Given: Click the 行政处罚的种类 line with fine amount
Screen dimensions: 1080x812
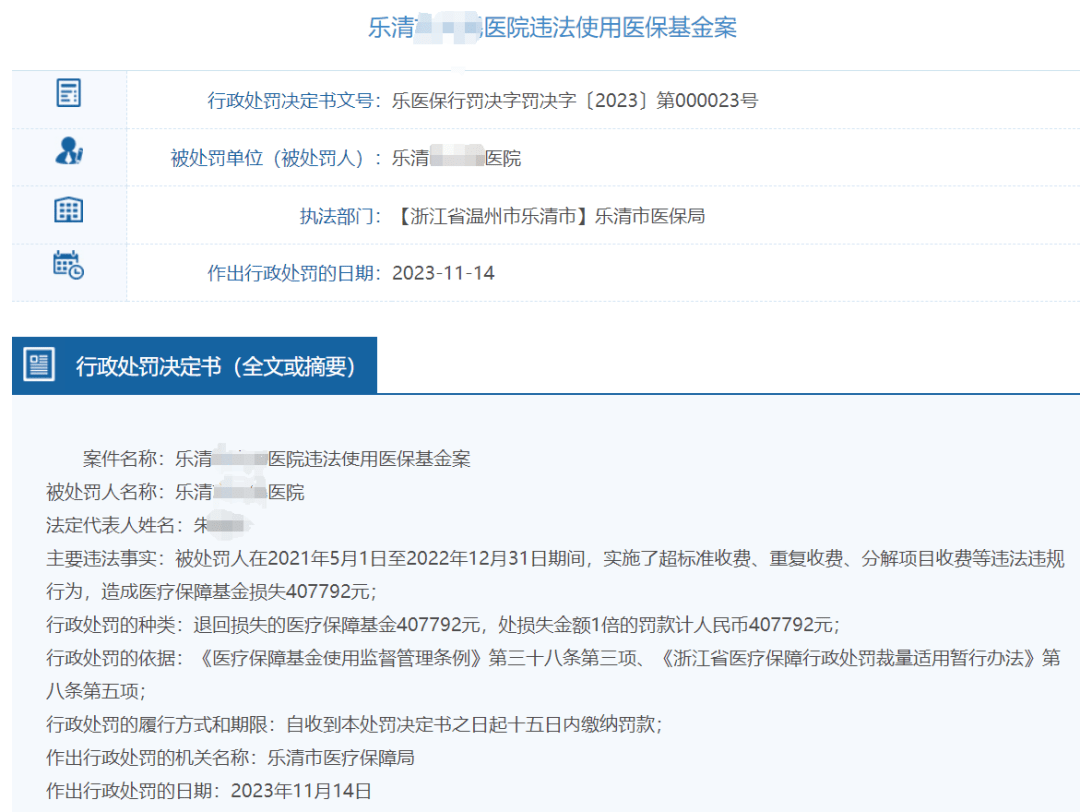Looking at the screenshot, I should pyautogui.click(x=442, y=625).
